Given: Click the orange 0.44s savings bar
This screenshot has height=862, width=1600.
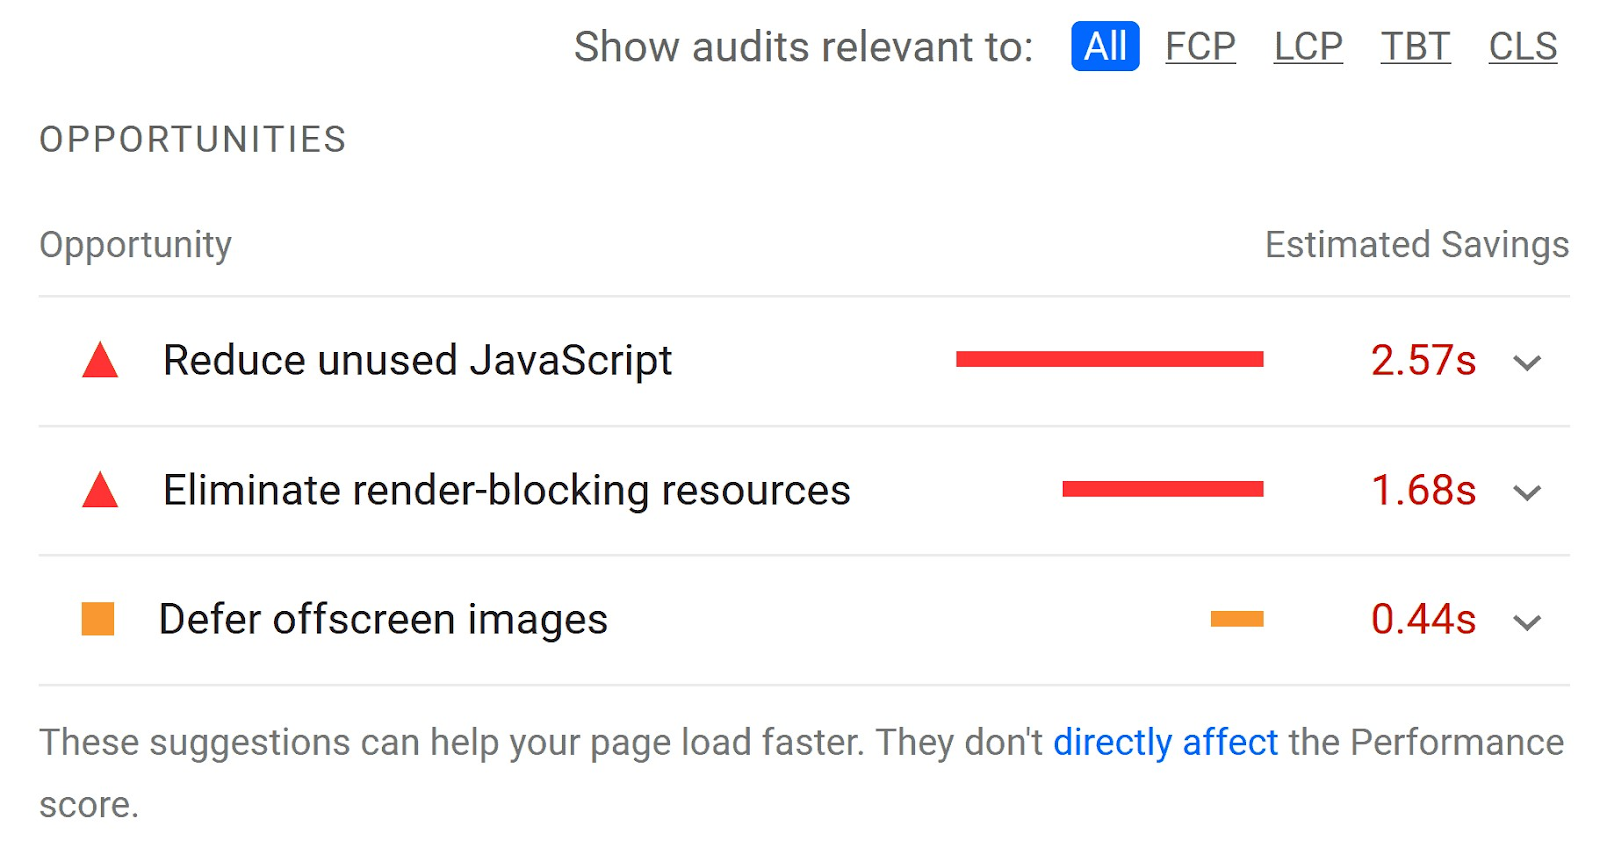Looking at the screenshot, I should (x=1237, y=619).
